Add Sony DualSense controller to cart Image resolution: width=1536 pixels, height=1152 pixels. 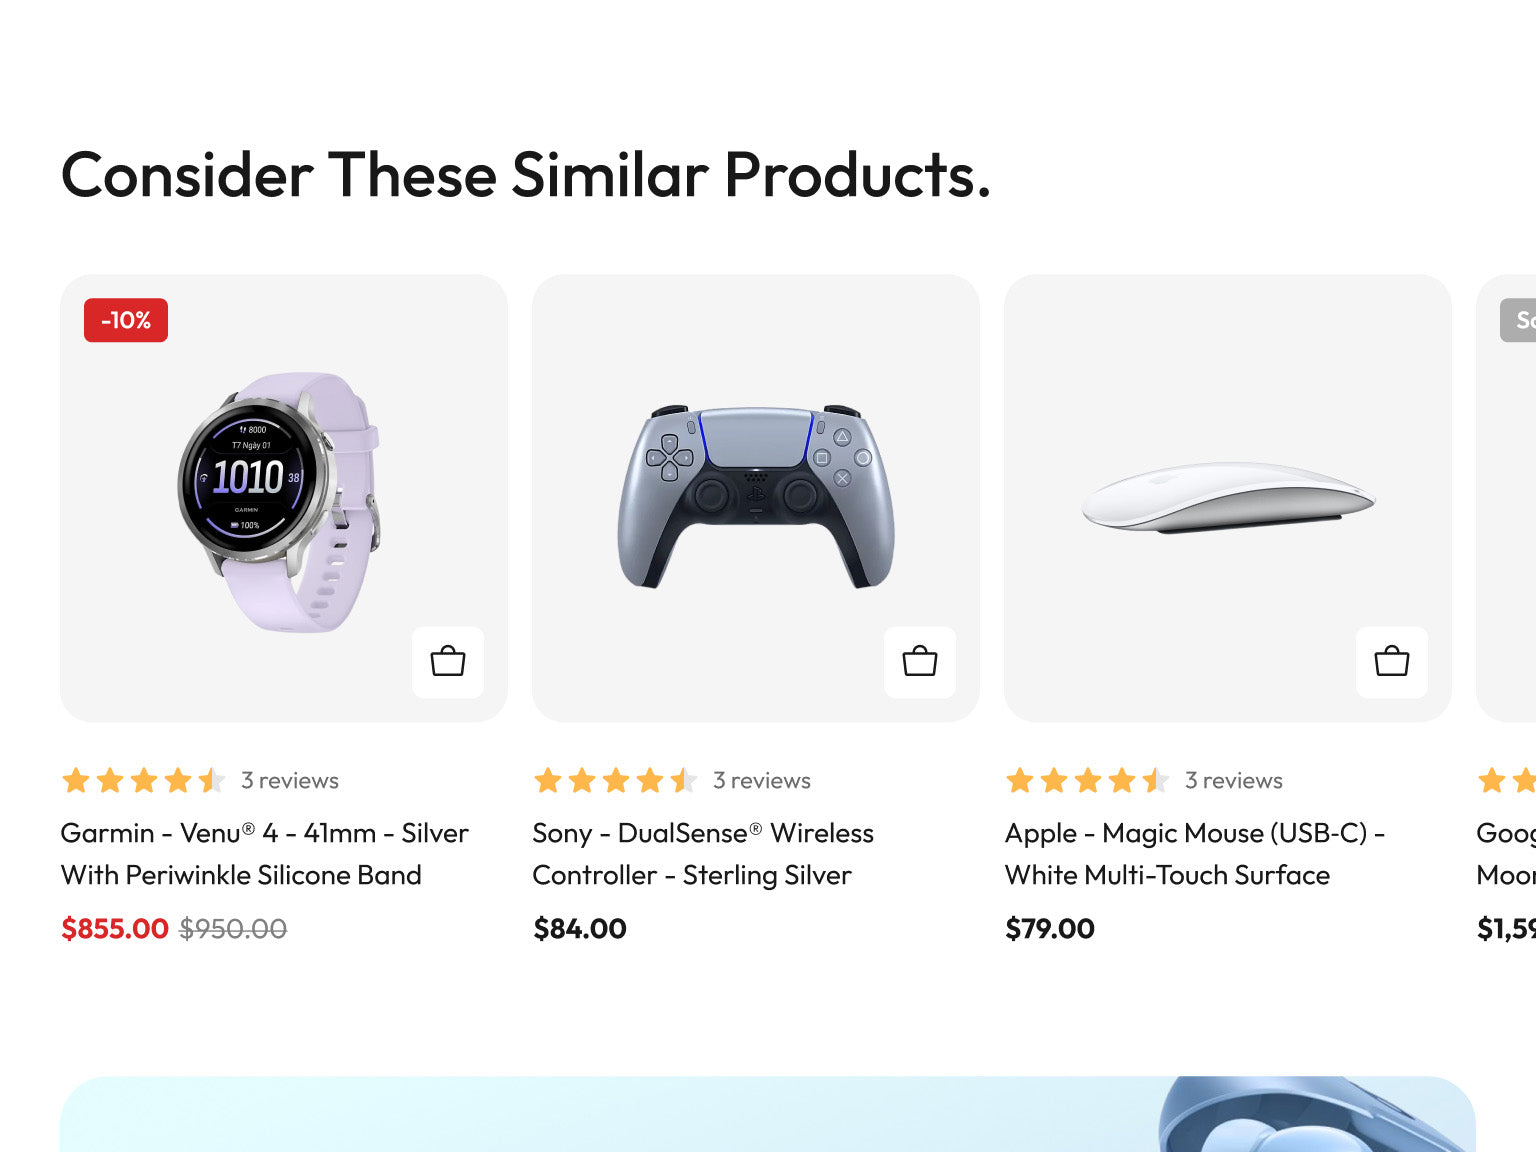pos(920,662)
